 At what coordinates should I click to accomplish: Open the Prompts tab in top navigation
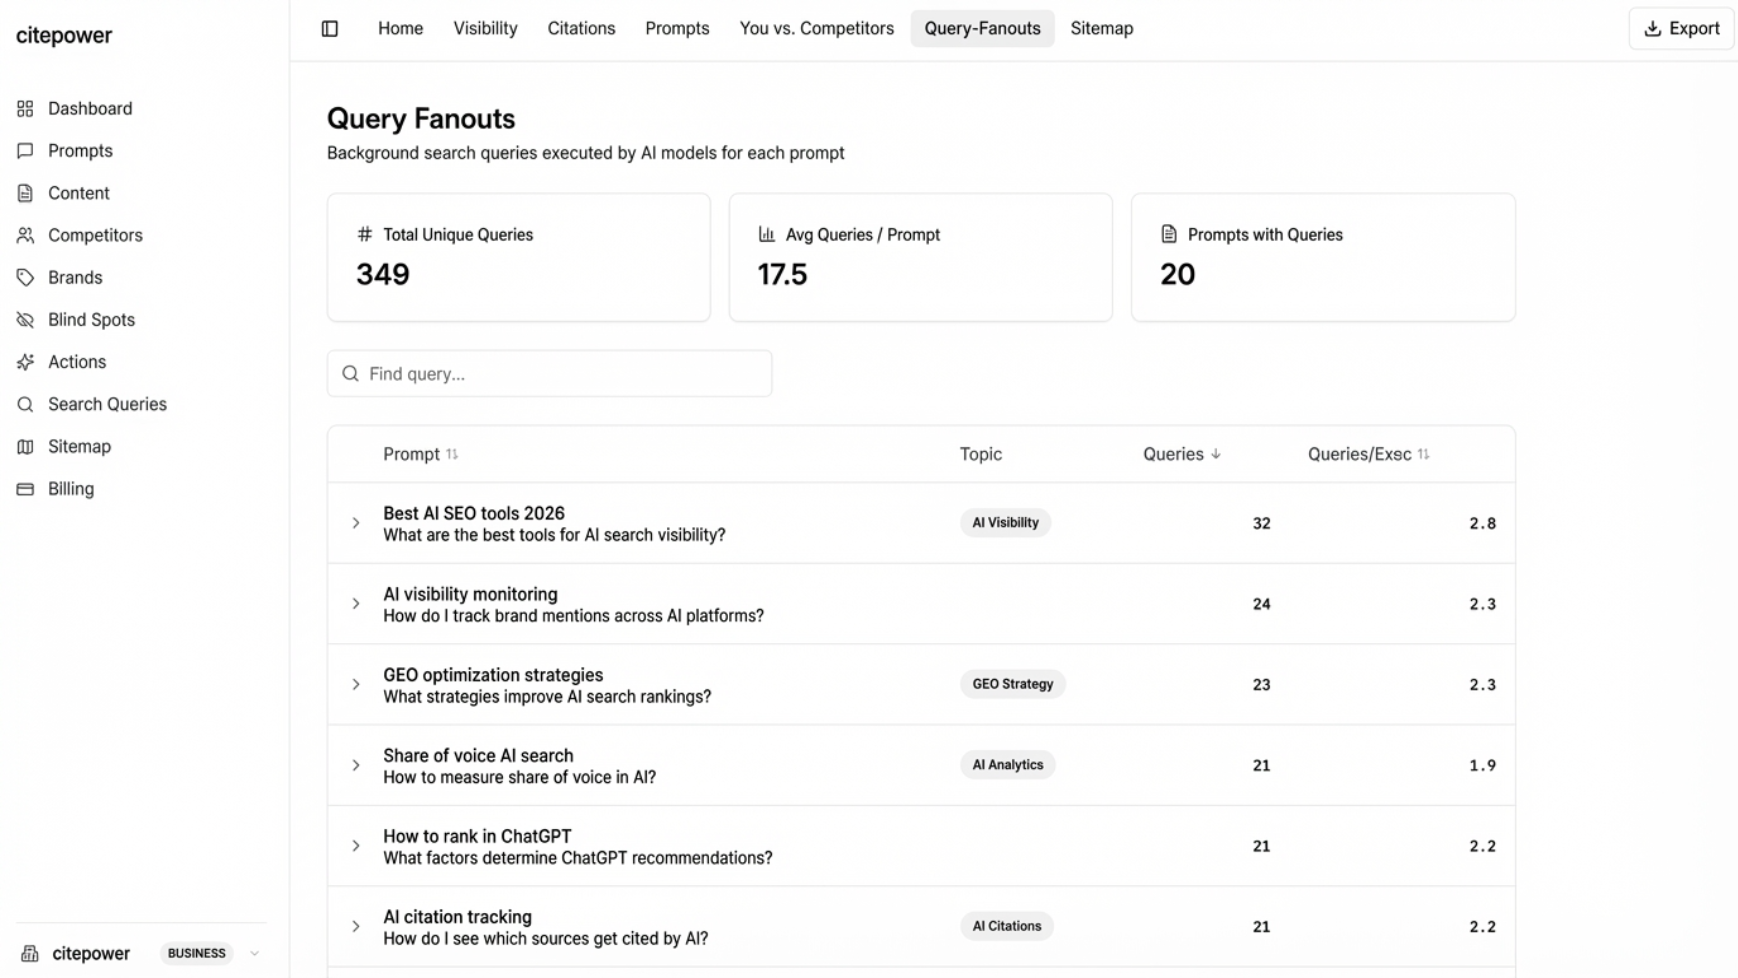coord(677,29)
